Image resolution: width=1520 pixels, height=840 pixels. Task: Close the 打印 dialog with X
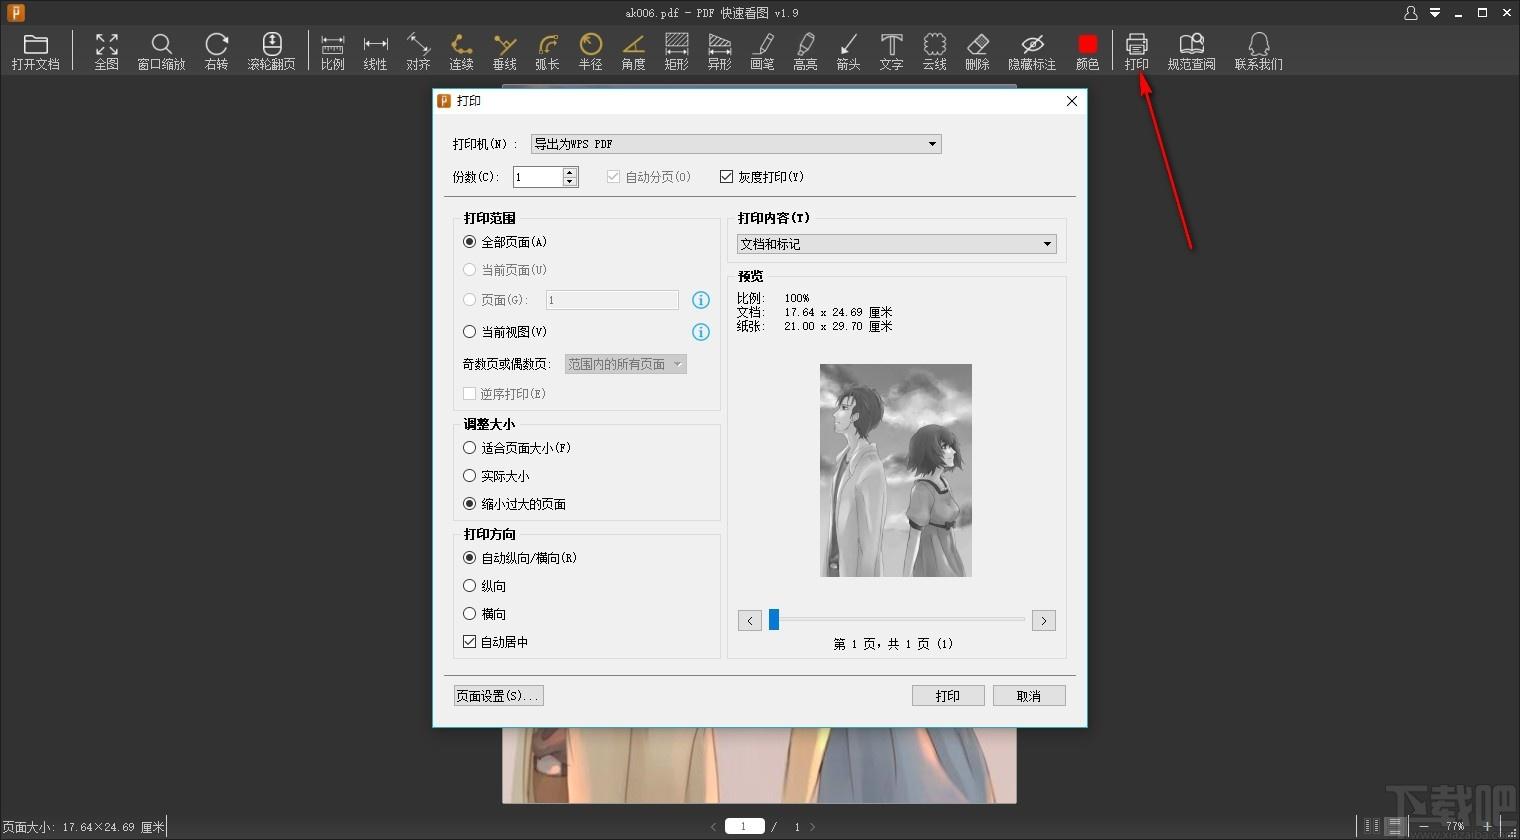(1072, 101)
